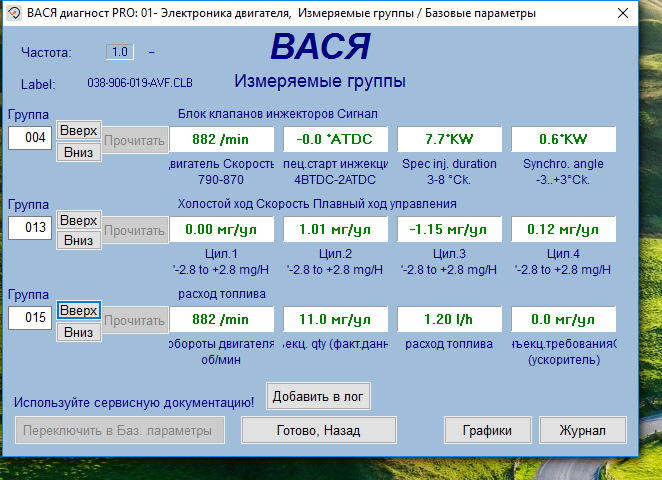
Task: Select the group 013 number field
Action: [30, 228]
